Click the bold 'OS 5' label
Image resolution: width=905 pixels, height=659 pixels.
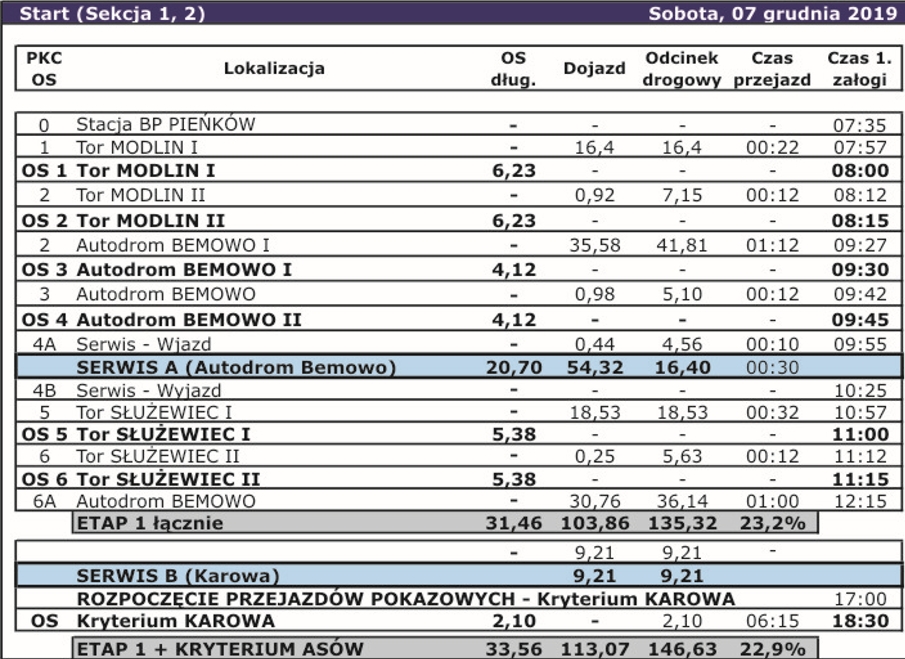[x=44, y=434]
